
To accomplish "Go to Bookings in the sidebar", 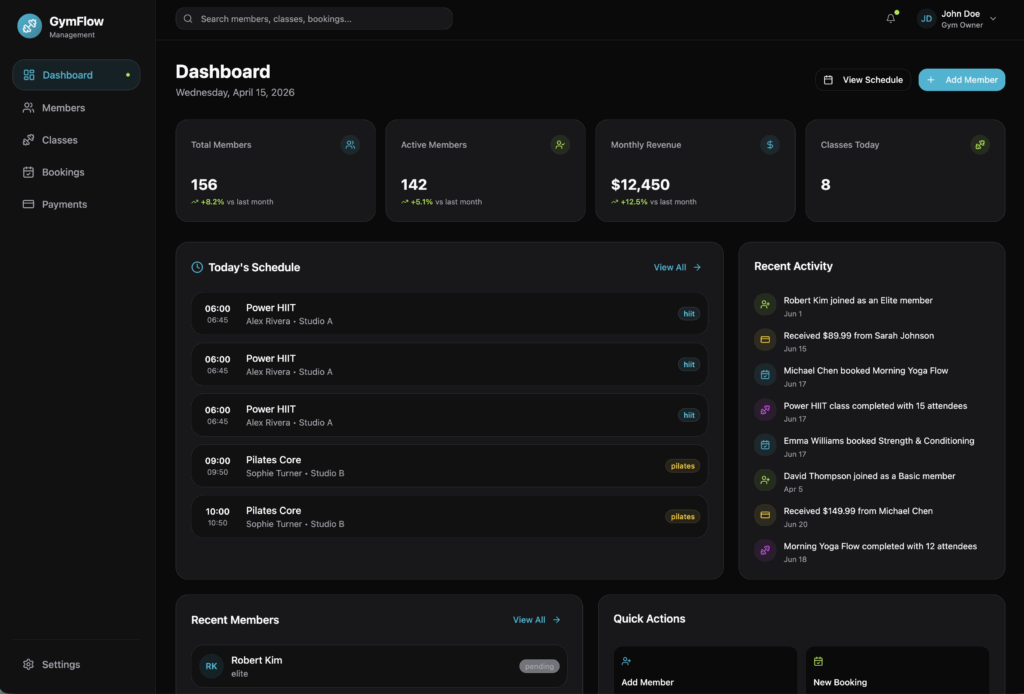I will pyautogui.click(x=63, y=172).
